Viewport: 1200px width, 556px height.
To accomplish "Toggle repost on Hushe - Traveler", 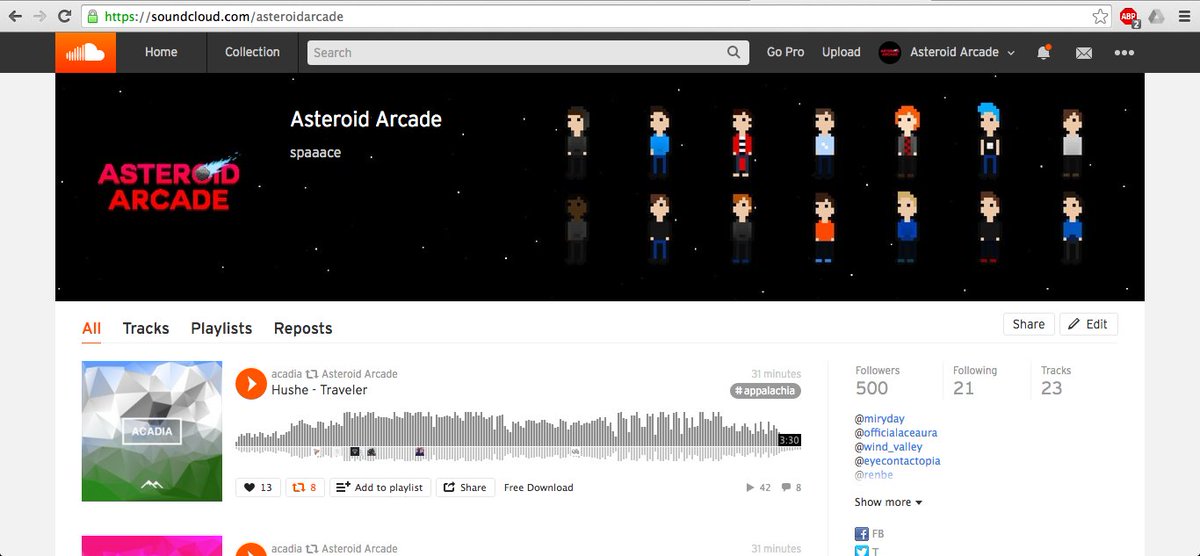I will 305,487.
